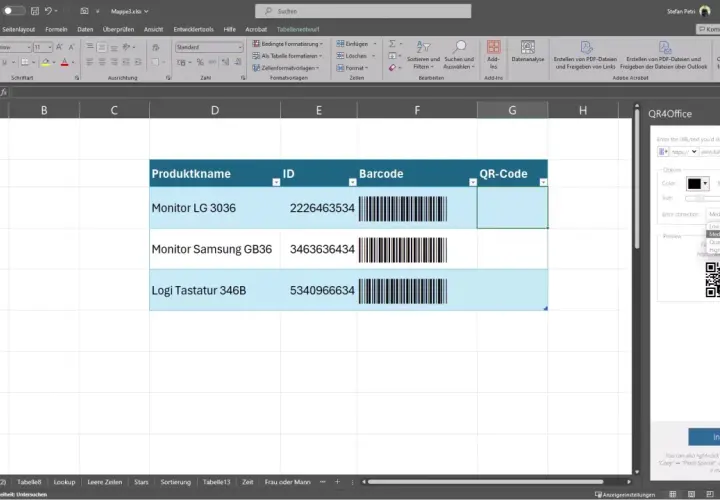Open the Ansicht ribbon tab
This screenshot has width=720, height=500.
tap(153, 29)
